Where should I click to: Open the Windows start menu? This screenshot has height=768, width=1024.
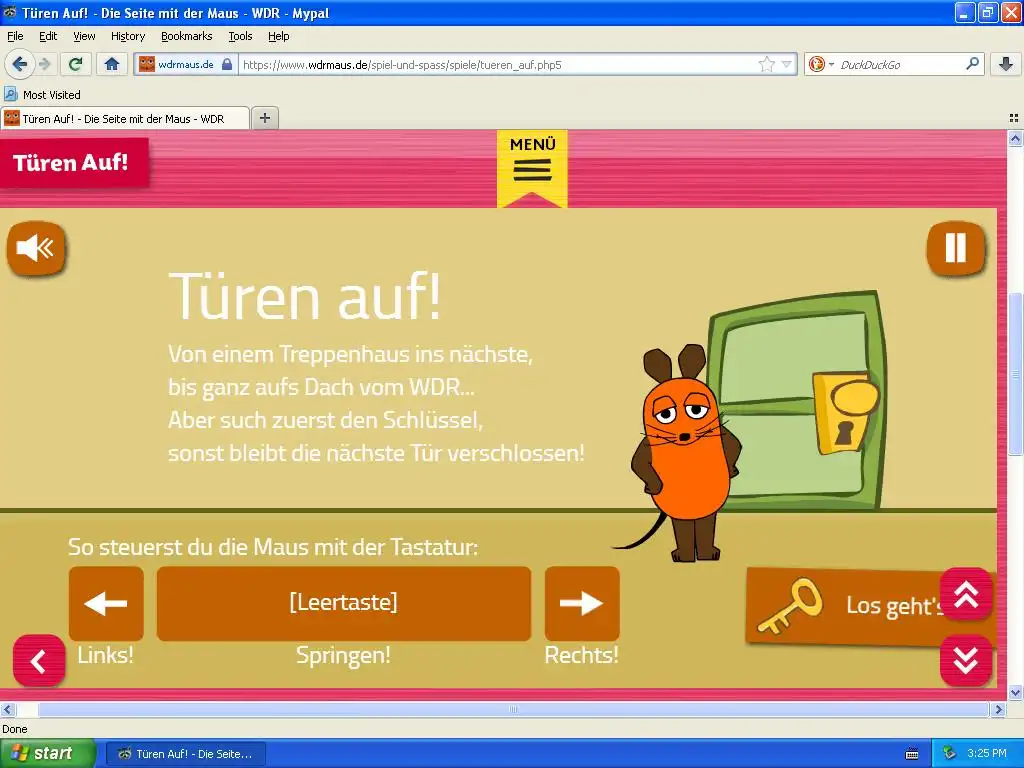coord(47,753)
